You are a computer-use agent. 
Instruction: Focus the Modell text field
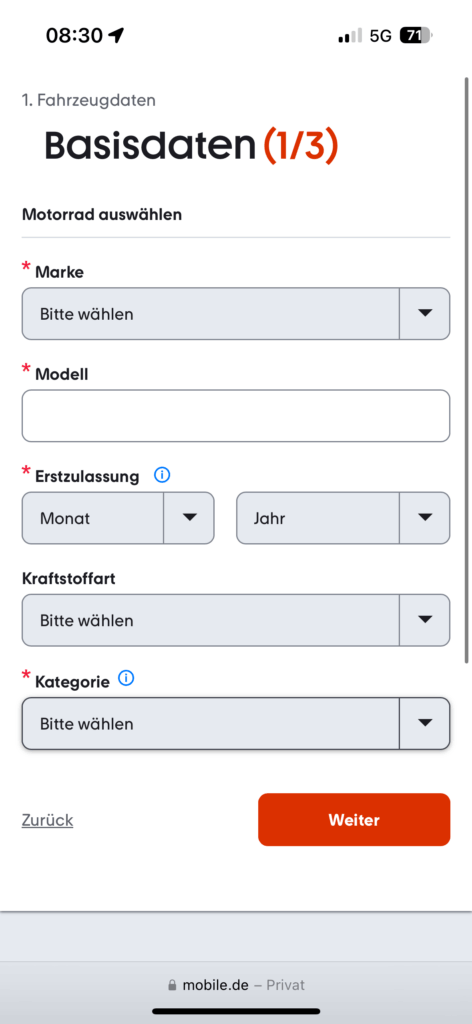point(236,416)
